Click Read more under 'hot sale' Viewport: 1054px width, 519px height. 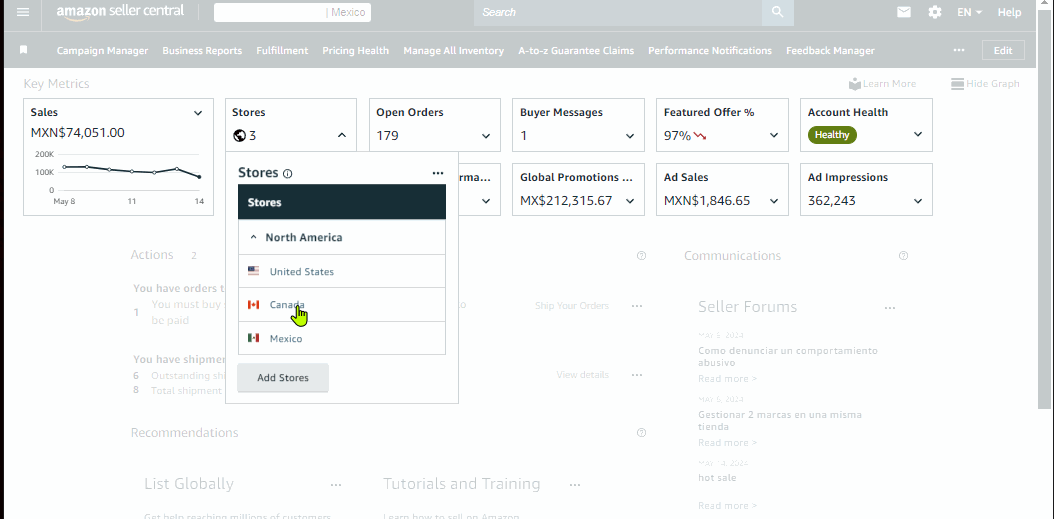click(727, 506)
